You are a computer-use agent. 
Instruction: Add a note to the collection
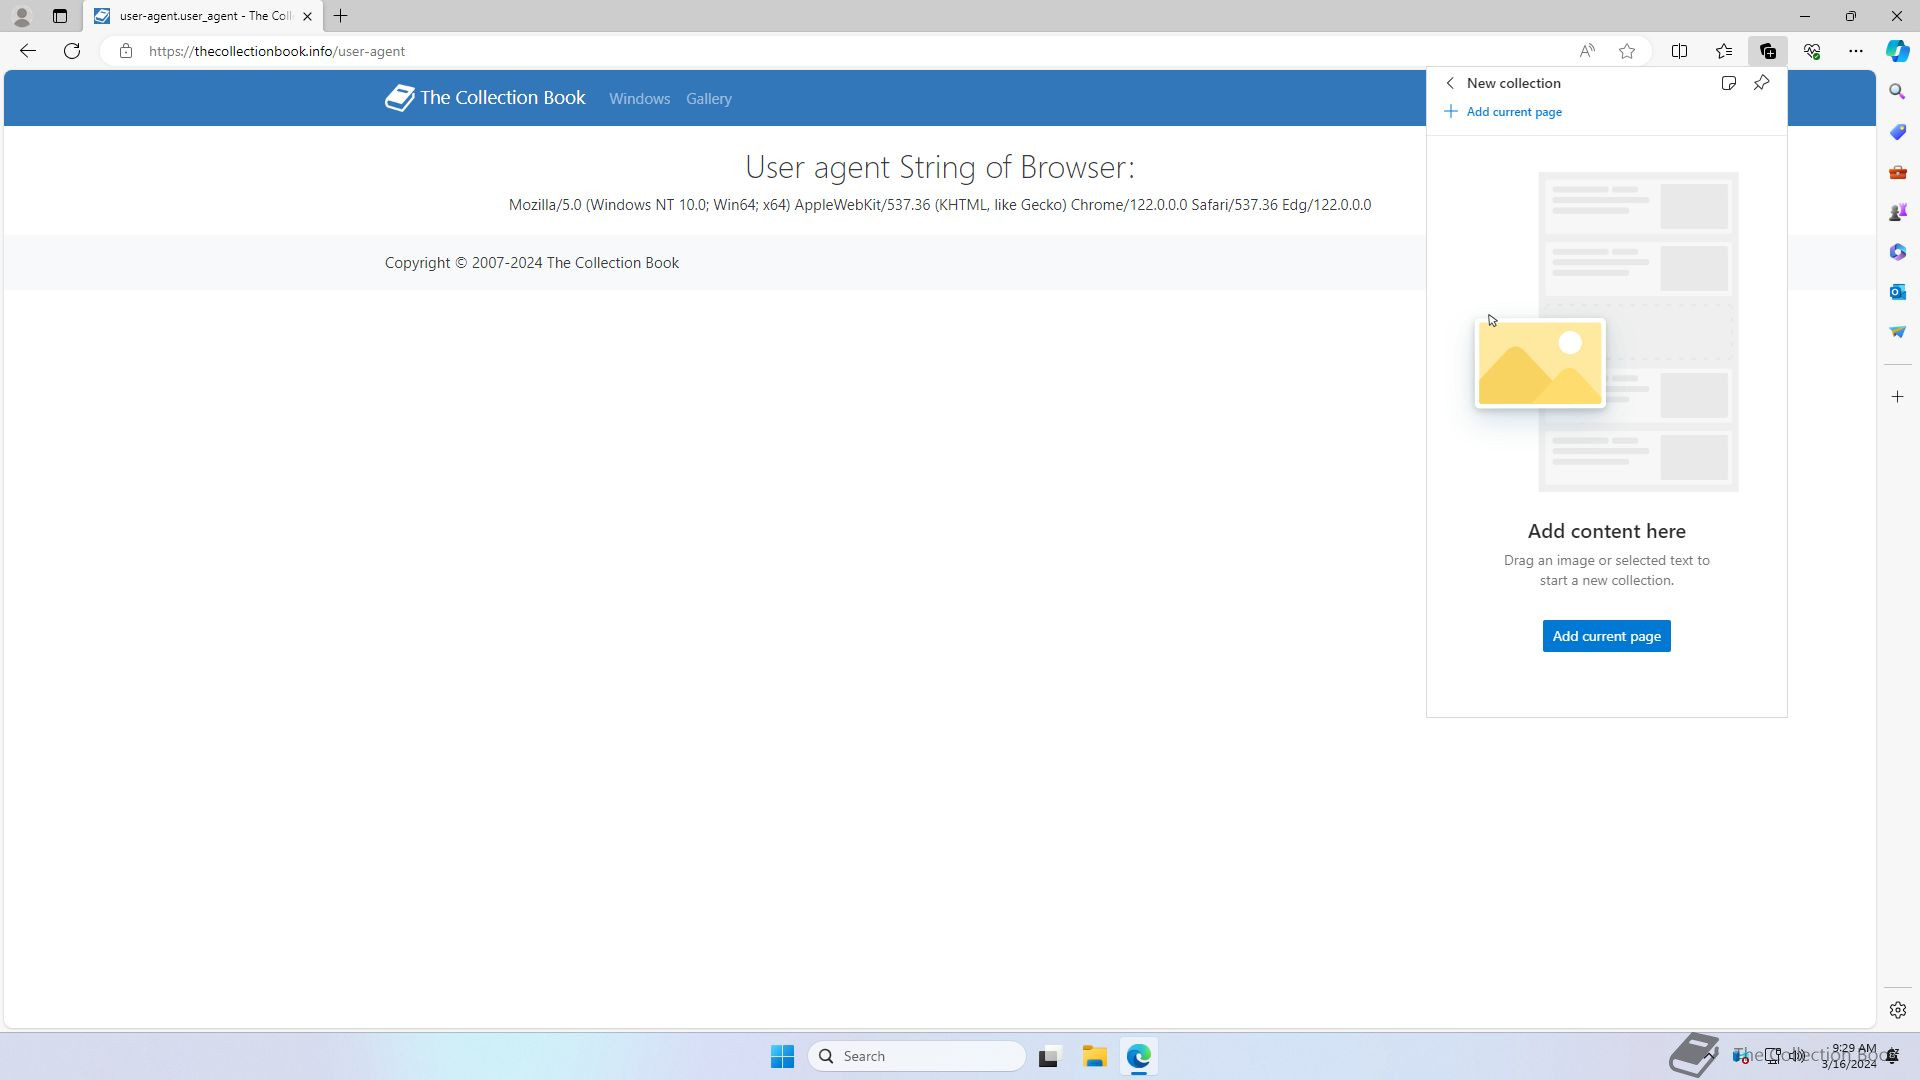1728,83
